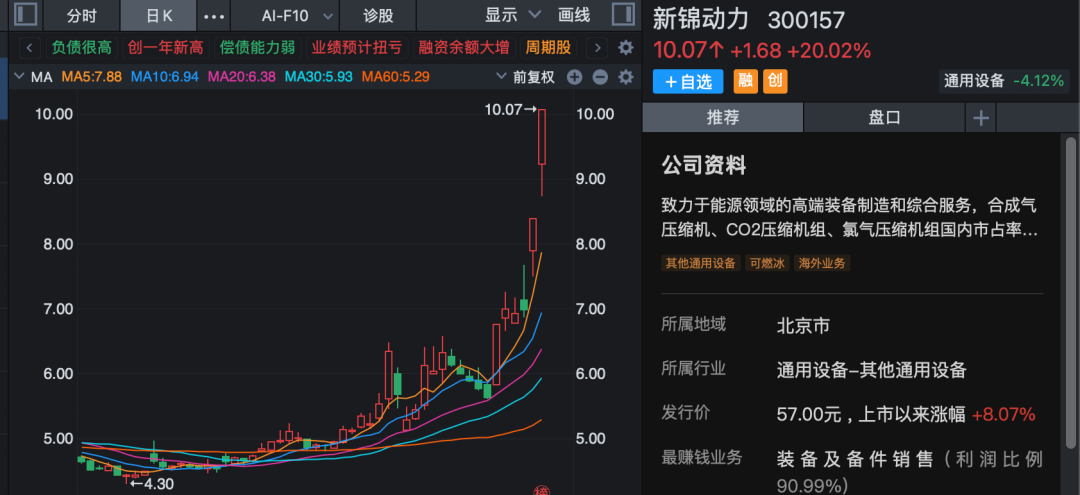Click the orange 创 ChiNext badge

tap(775, 82)
